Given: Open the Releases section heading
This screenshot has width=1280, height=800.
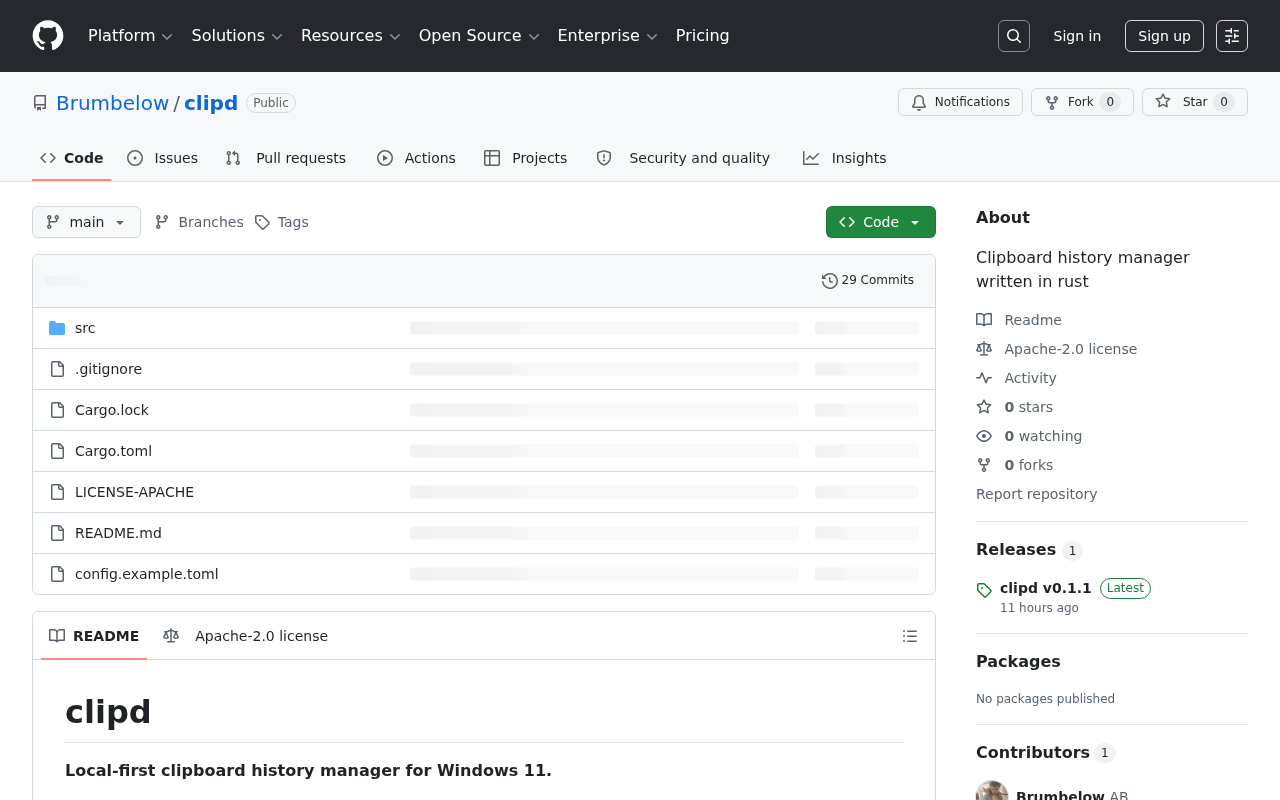Looking at the screenshot, I should point(1016,550).
